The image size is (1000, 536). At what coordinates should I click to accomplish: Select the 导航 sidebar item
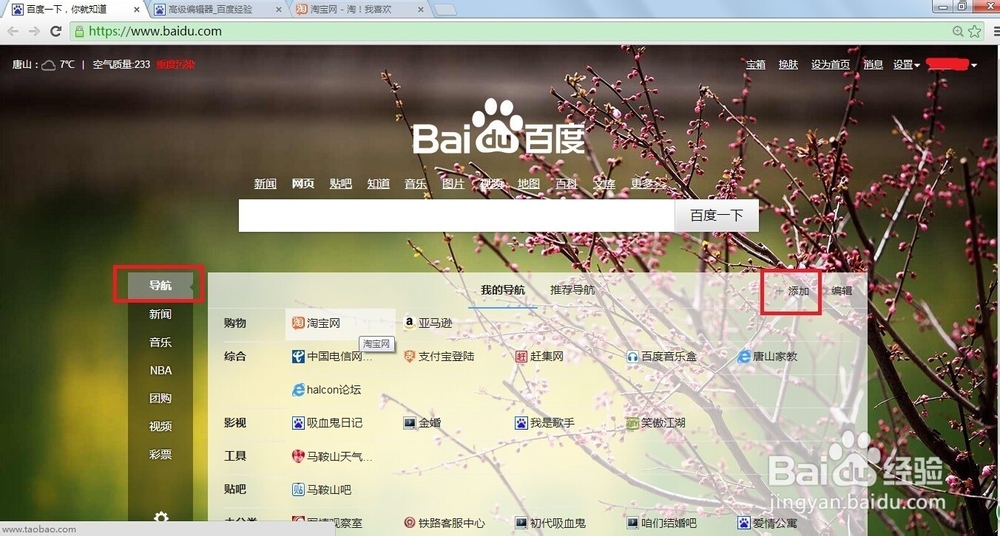point(160,285)
